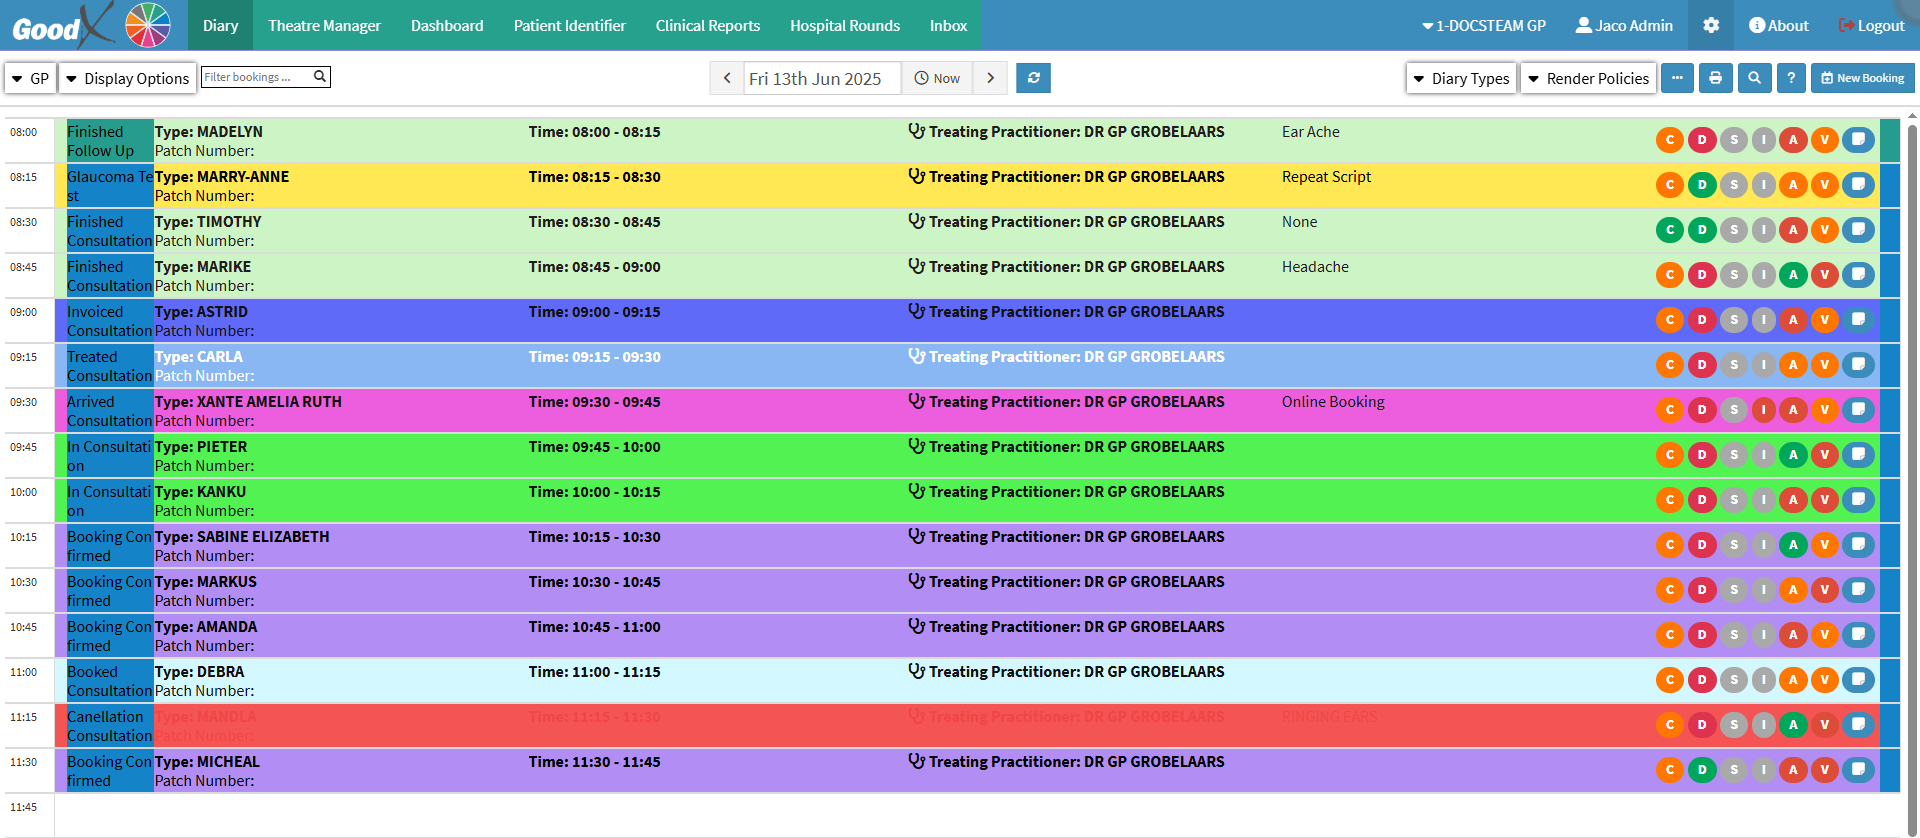Jump to the current time with Now
The width and height of the screenshot is (1920, 838).
tap(937, 78)
